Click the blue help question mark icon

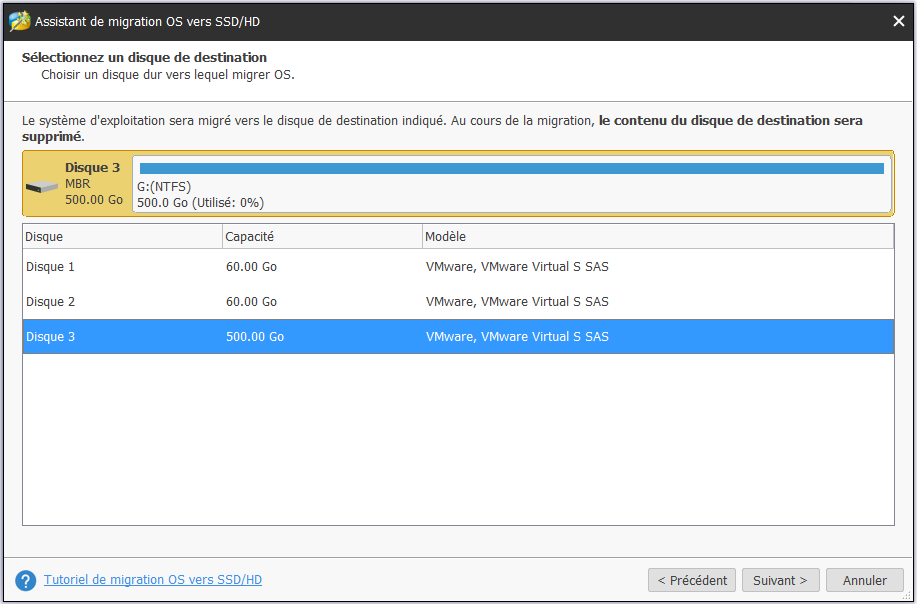[x=26, y=580]
